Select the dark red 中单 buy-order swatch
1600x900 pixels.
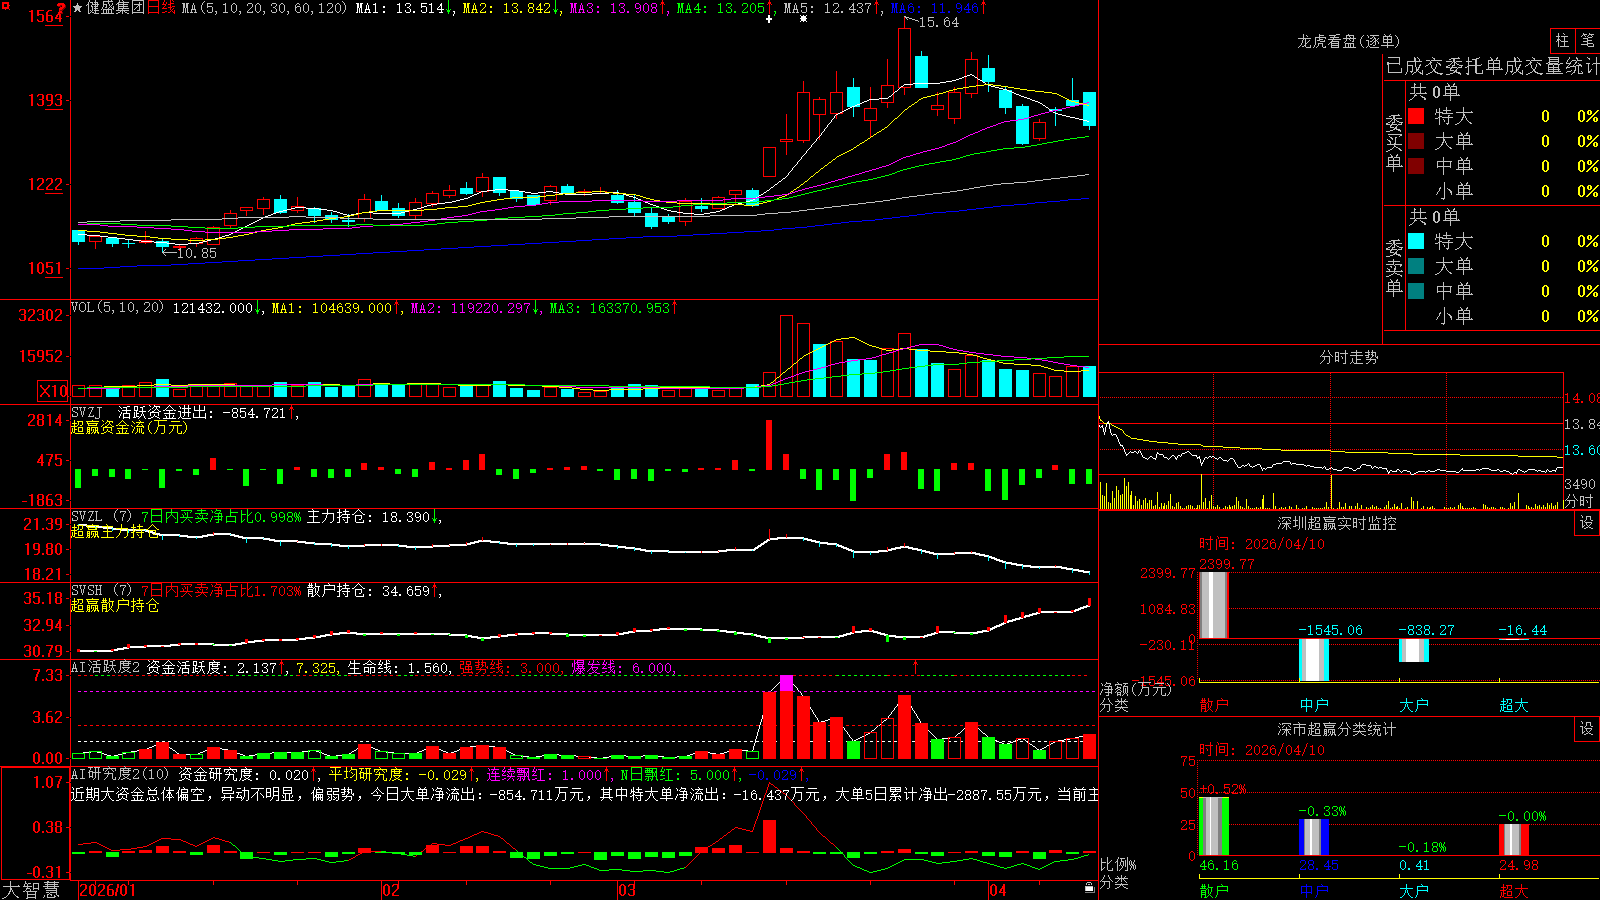[x=1416, y=166]
